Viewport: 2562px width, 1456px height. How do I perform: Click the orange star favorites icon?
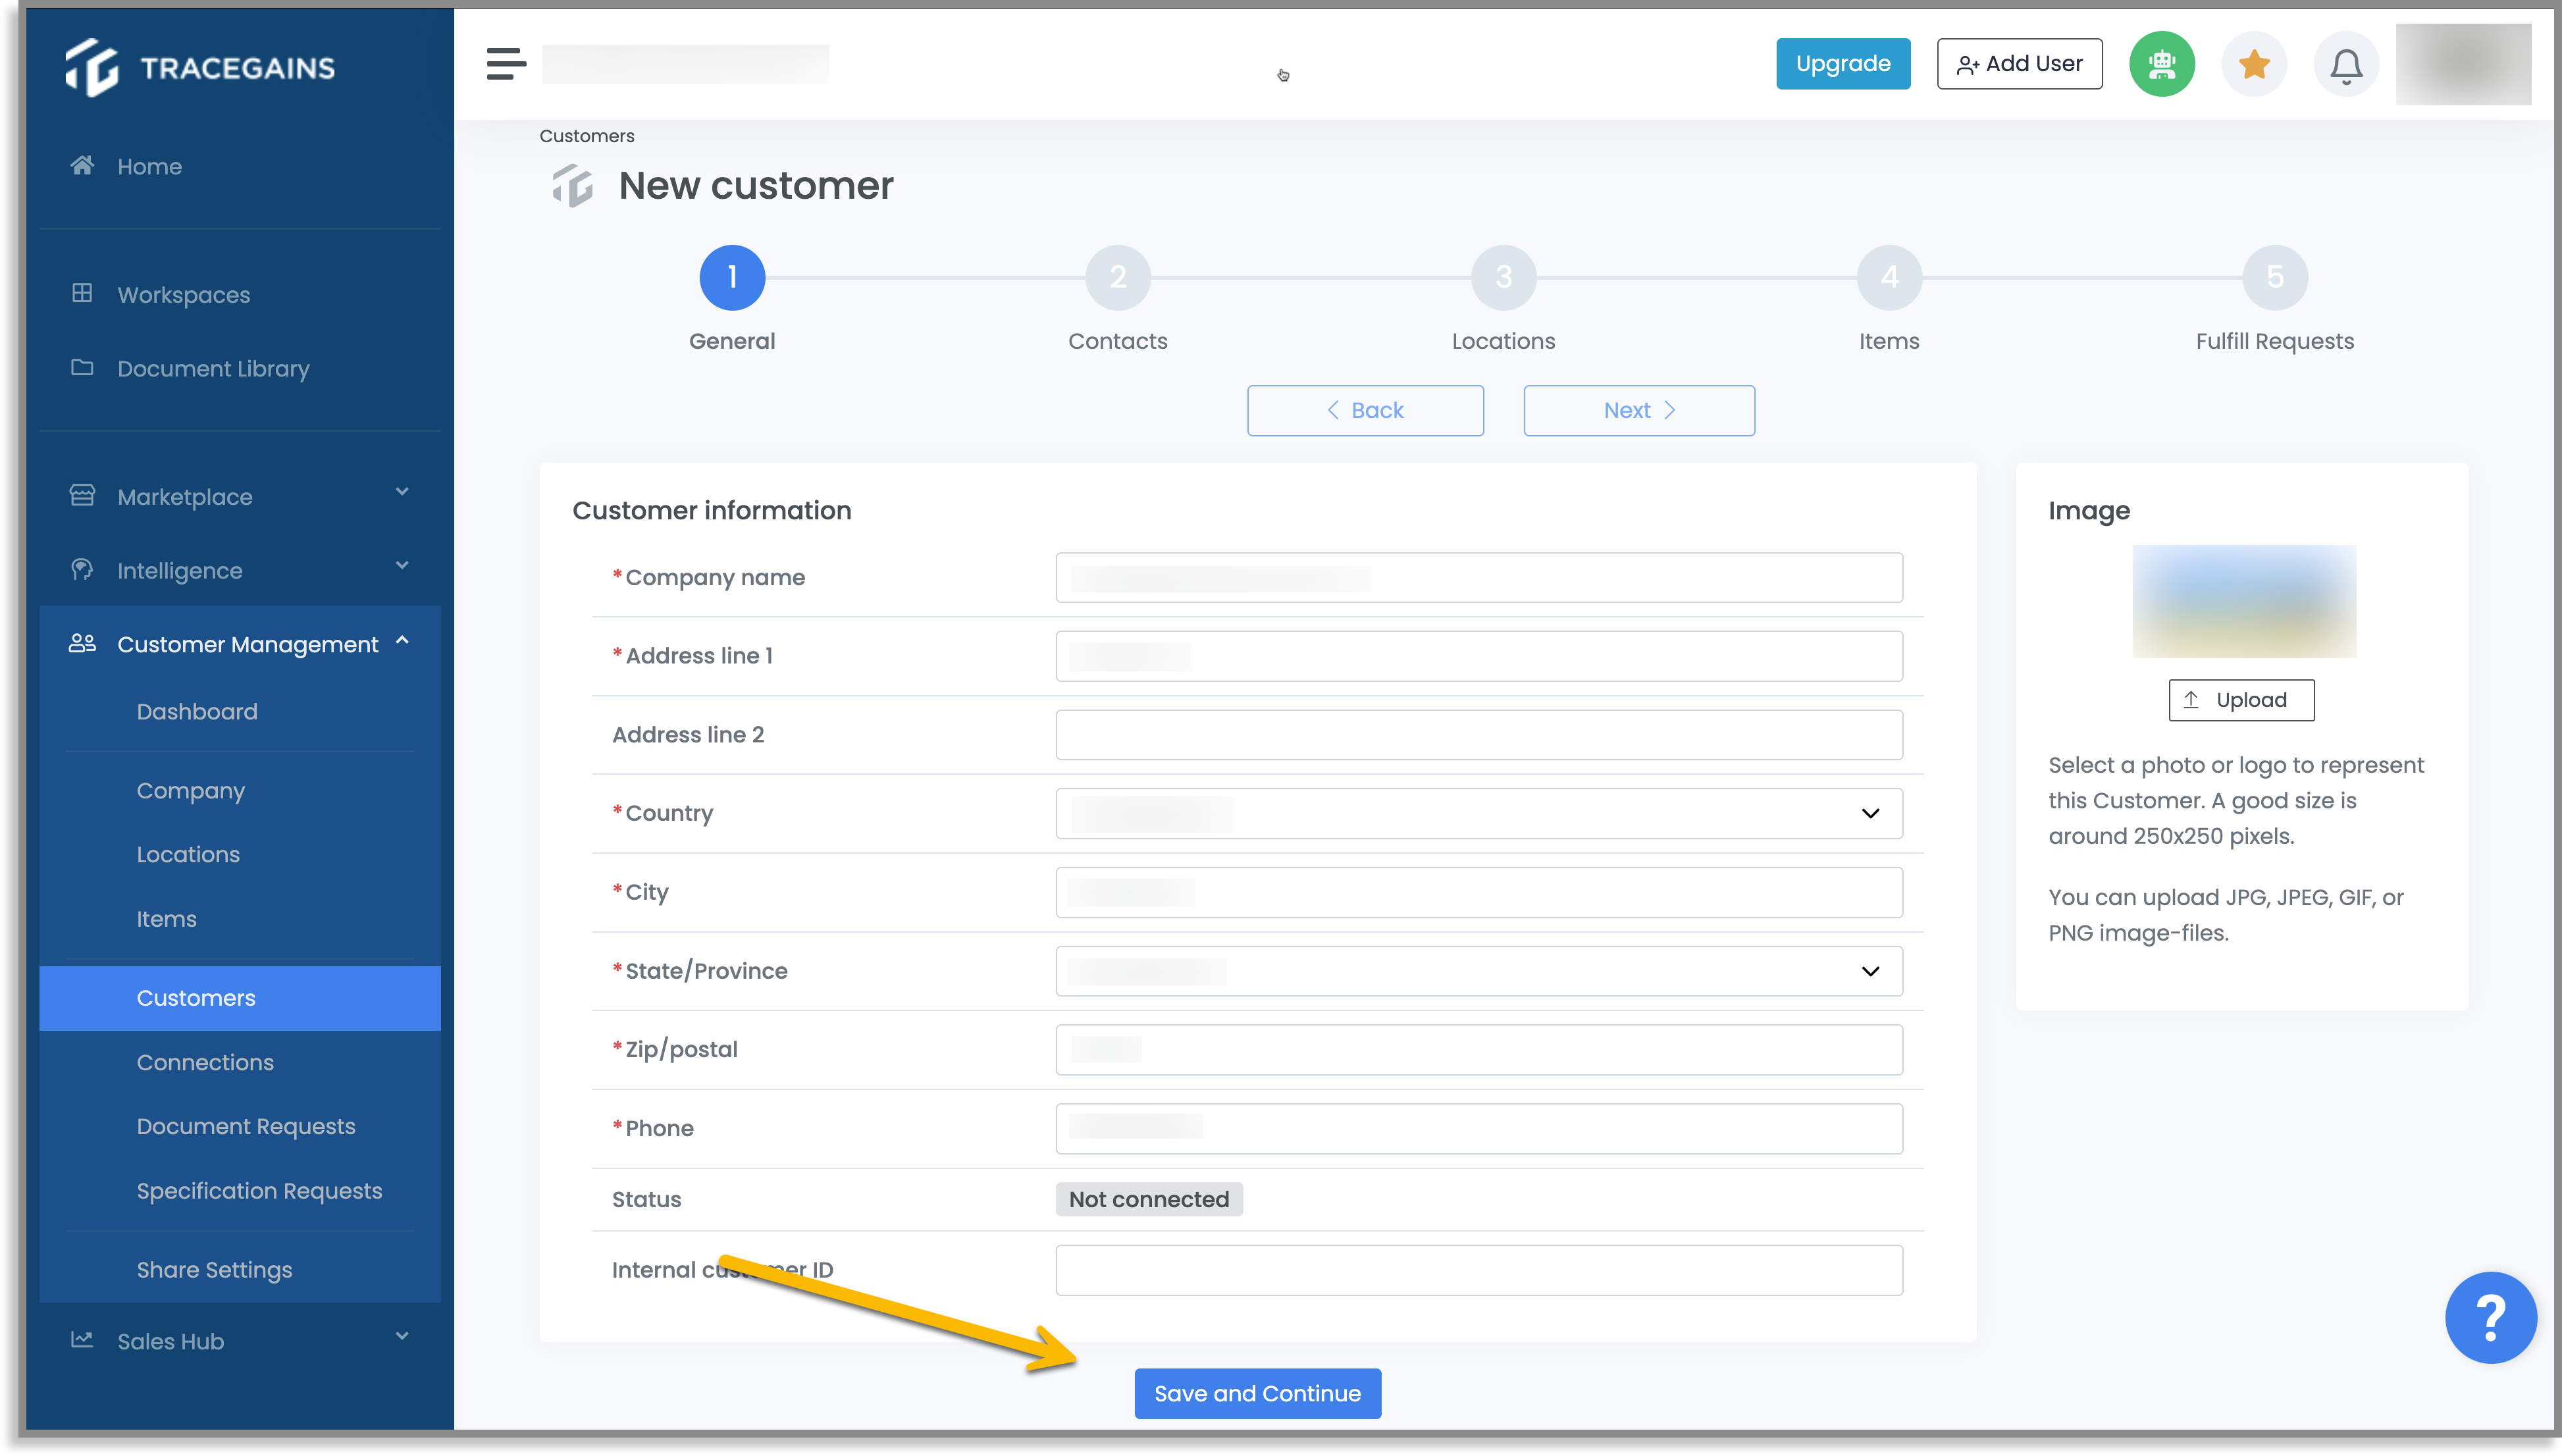click(x=2254, y=64)
